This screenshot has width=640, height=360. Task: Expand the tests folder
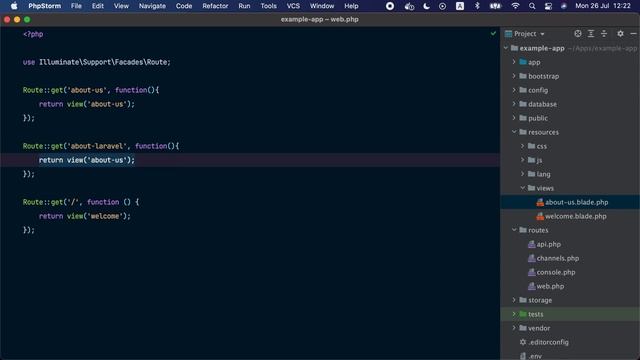pyautogui.click(x=514, y=313)
